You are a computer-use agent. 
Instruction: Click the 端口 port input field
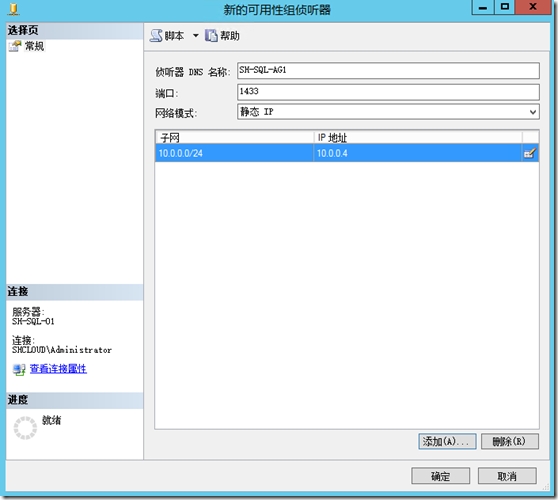[x=388, y=92]
